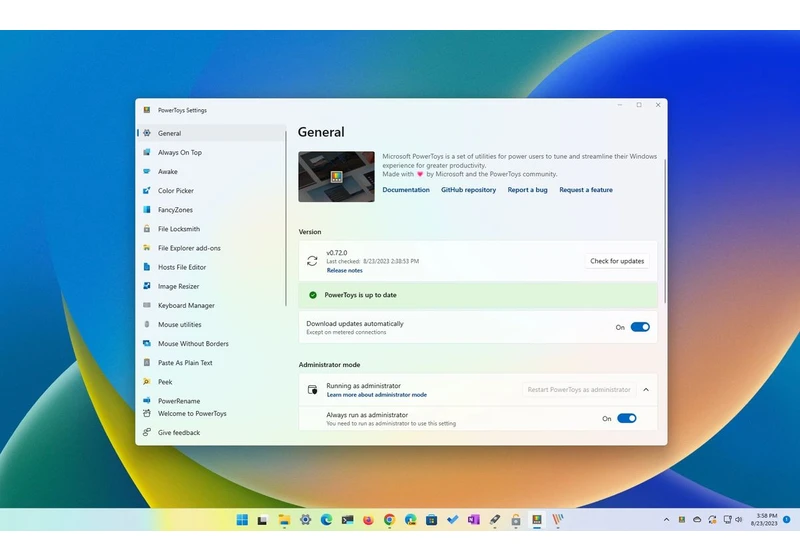Click Welcome to PowerToys gift icon
This screenshot has height=560, width=800.
(147, 413)
